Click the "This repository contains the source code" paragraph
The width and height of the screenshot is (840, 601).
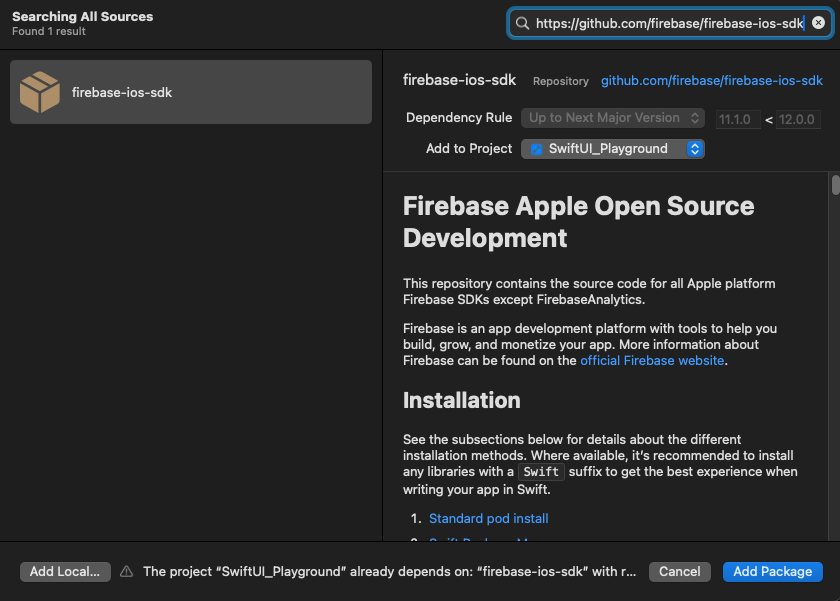click(589, 291)
